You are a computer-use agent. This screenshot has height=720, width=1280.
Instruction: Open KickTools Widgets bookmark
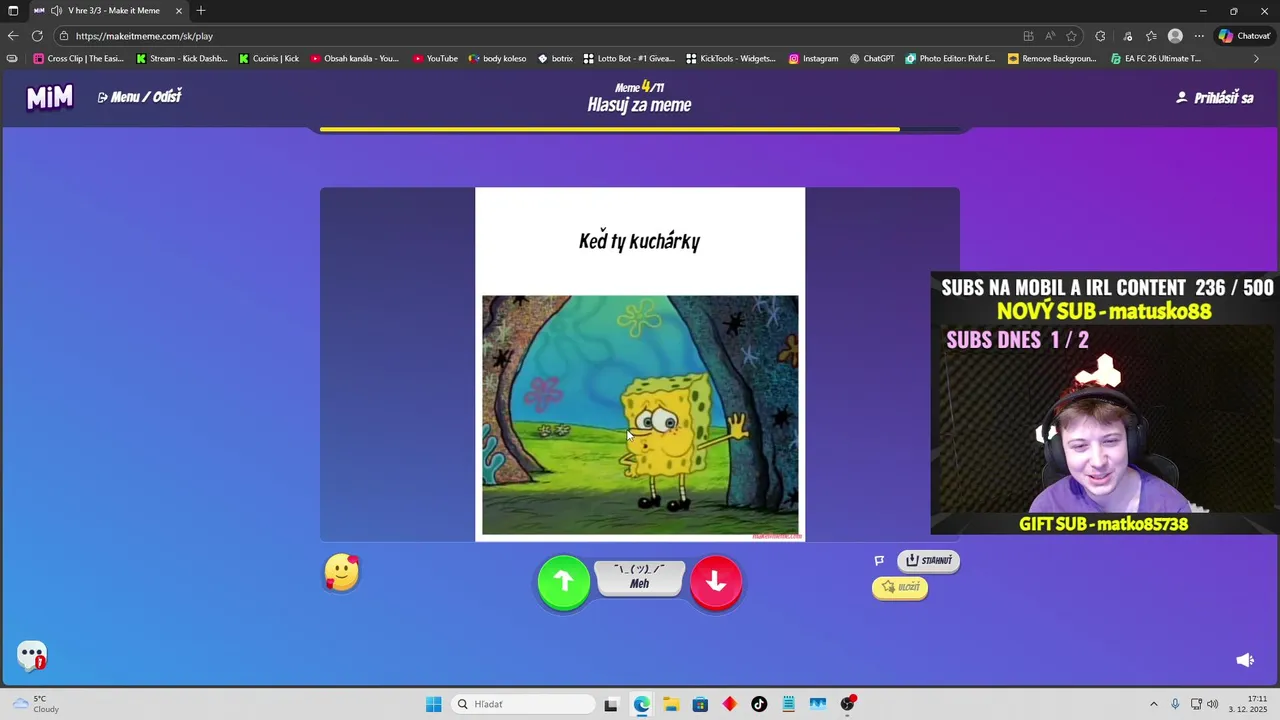coord(731,59)
